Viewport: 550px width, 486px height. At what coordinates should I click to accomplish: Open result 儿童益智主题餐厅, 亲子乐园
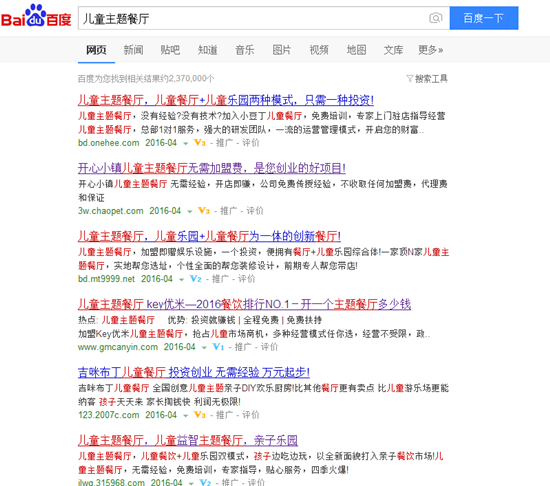pyautogui.click(x=188, y=440)
